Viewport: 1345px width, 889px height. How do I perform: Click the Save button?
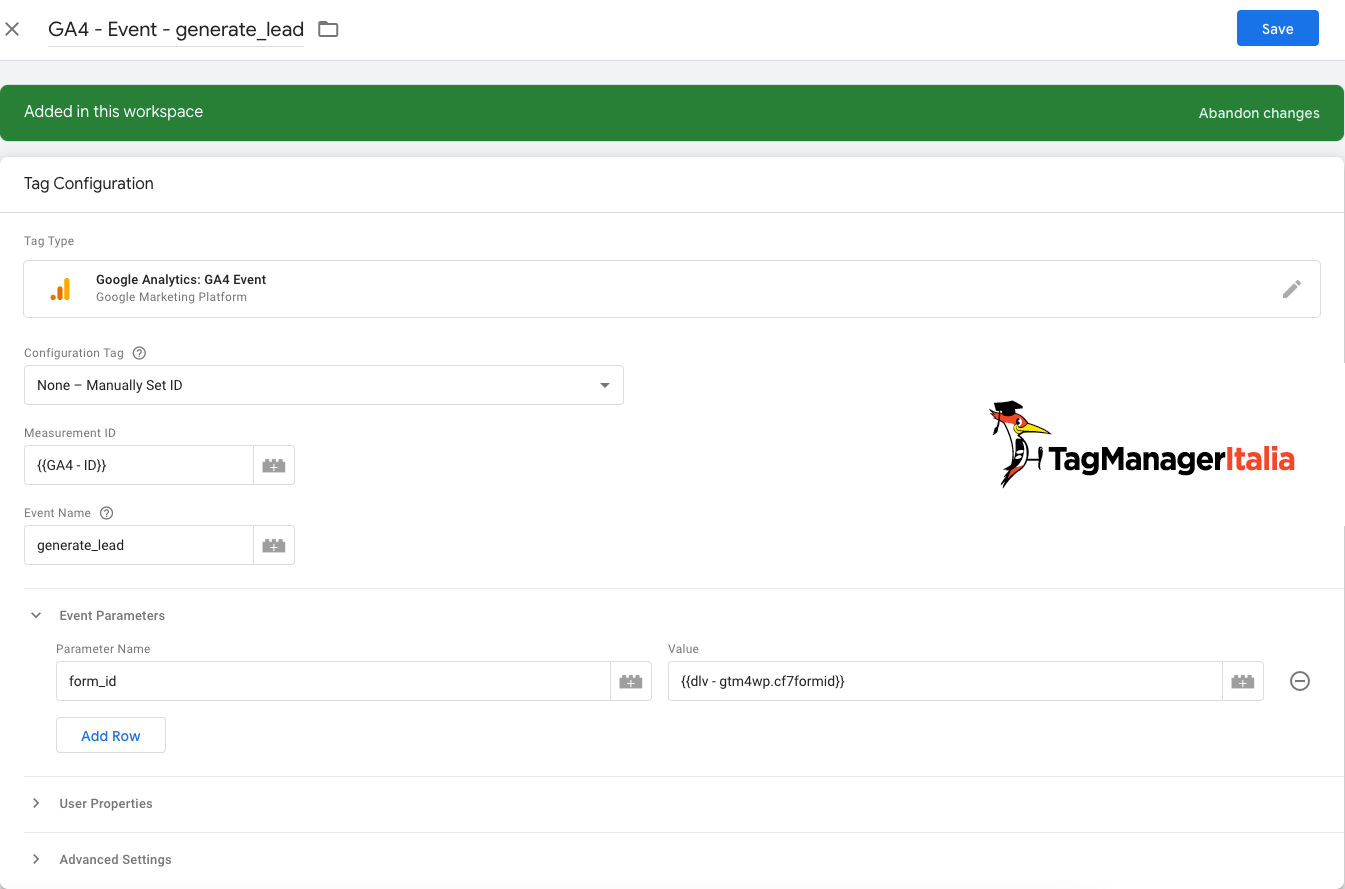[x=1278, y=29]
